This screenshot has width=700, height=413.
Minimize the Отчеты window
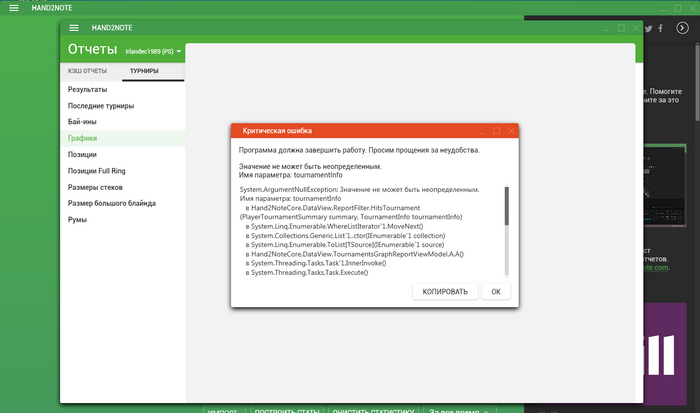(606, 28)
